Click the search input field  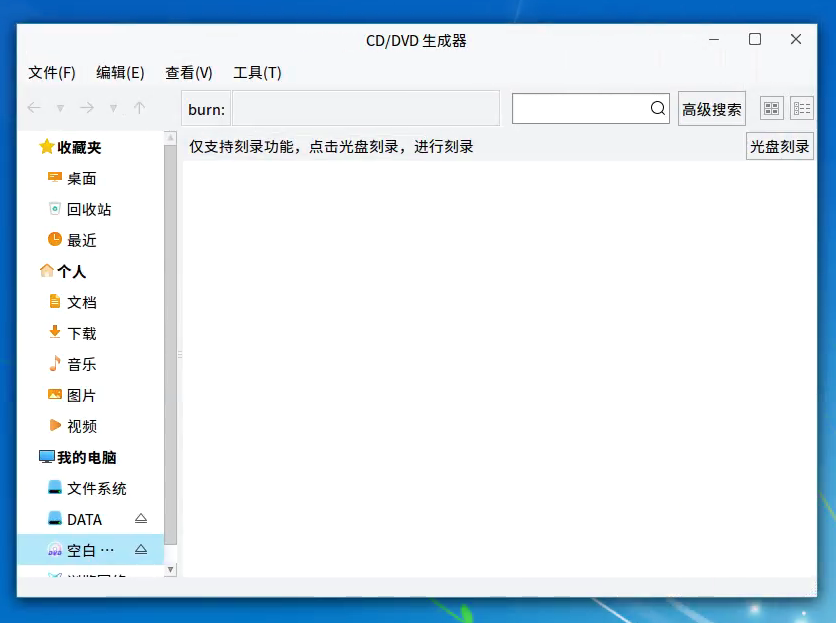580,109
